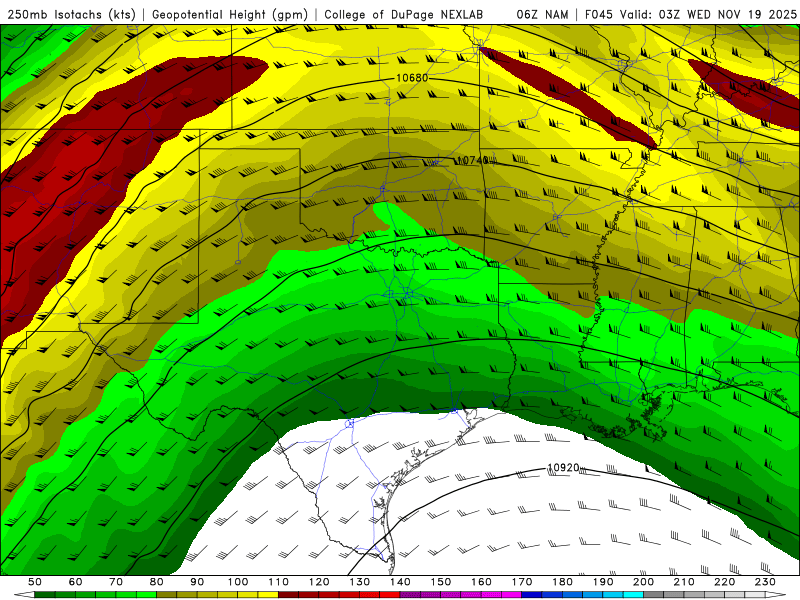Click the 140 value on the color scale
This screenshot has height=600, width=800.
pos(400,582)
